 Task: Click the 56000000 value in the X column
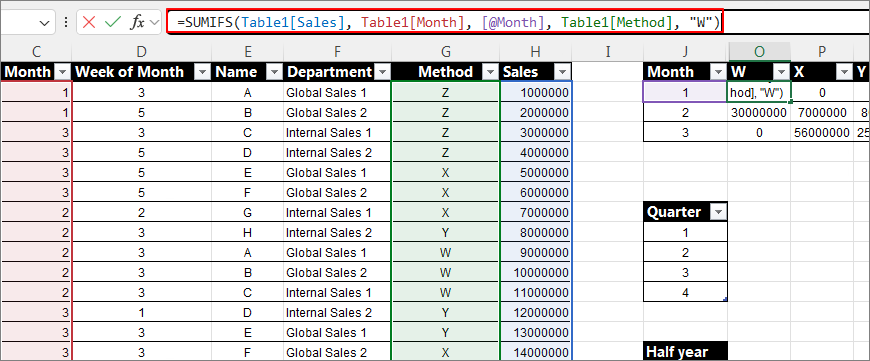point(822,133)
